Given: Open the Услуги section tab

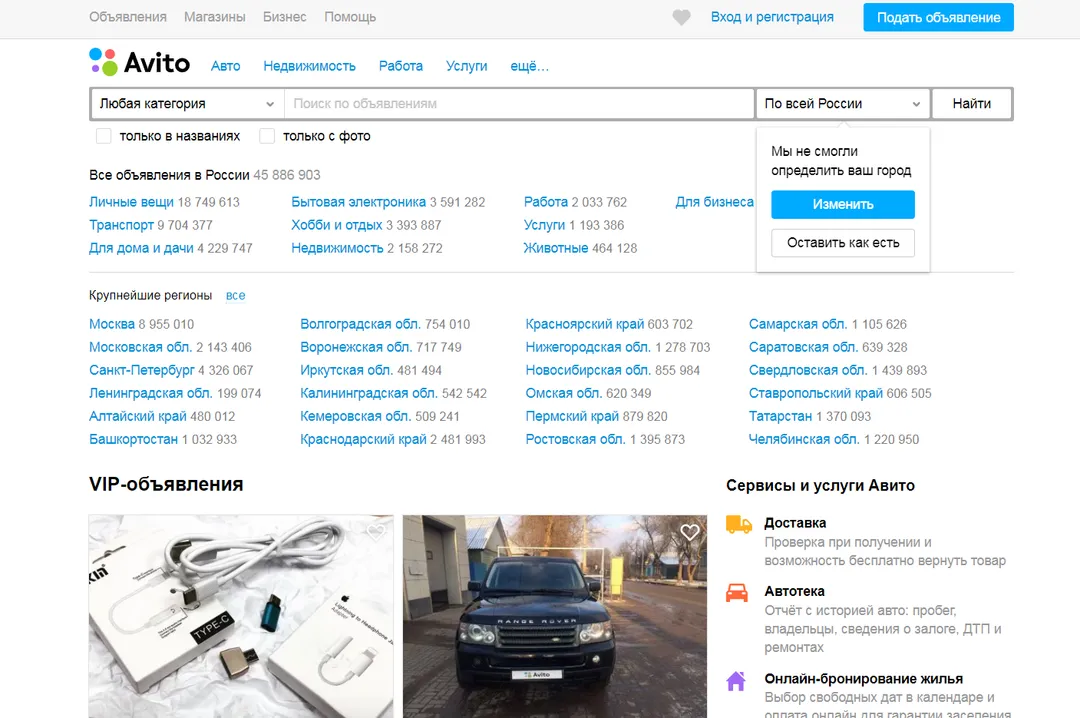Looking at the screenshot, I should coord(466,66).
